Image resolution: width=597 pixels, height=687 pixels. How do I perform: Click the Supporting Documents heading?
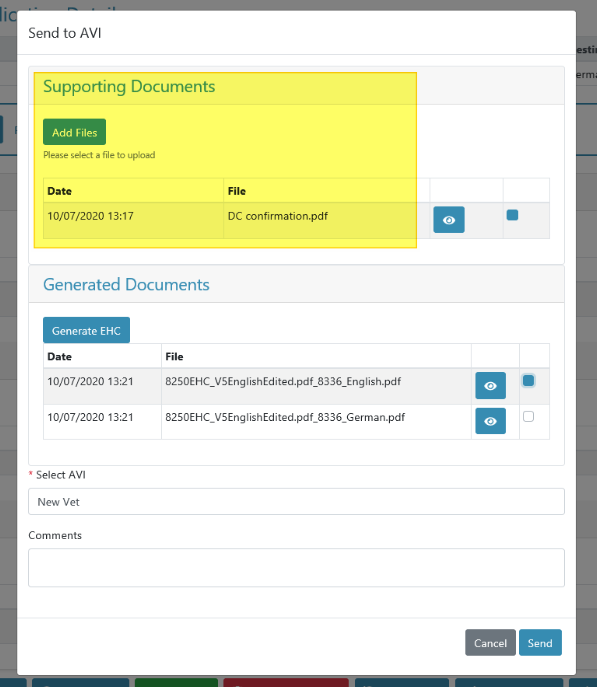[x=129, y=86]
